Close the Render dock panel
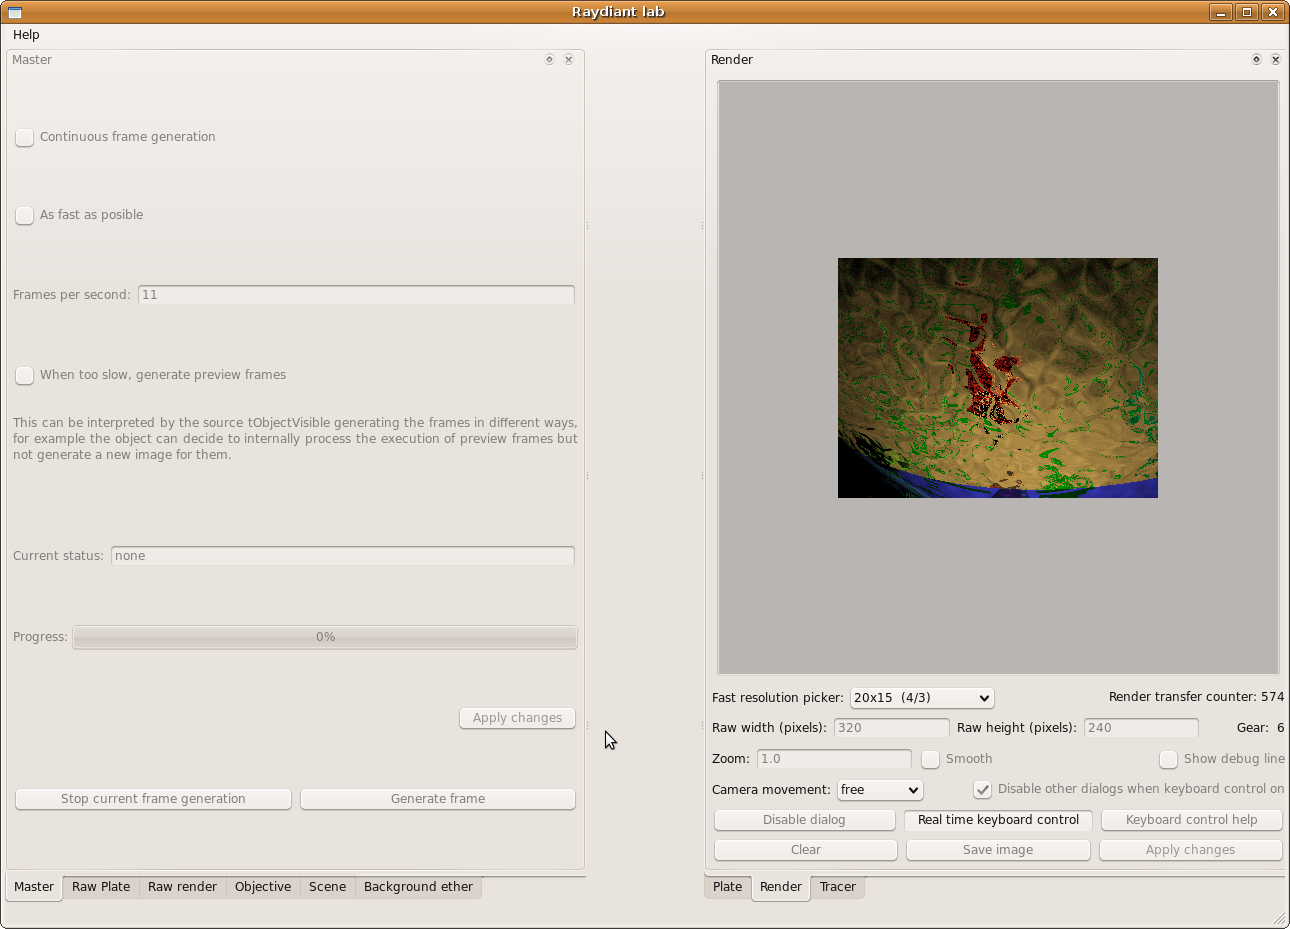 point(1276,60)
